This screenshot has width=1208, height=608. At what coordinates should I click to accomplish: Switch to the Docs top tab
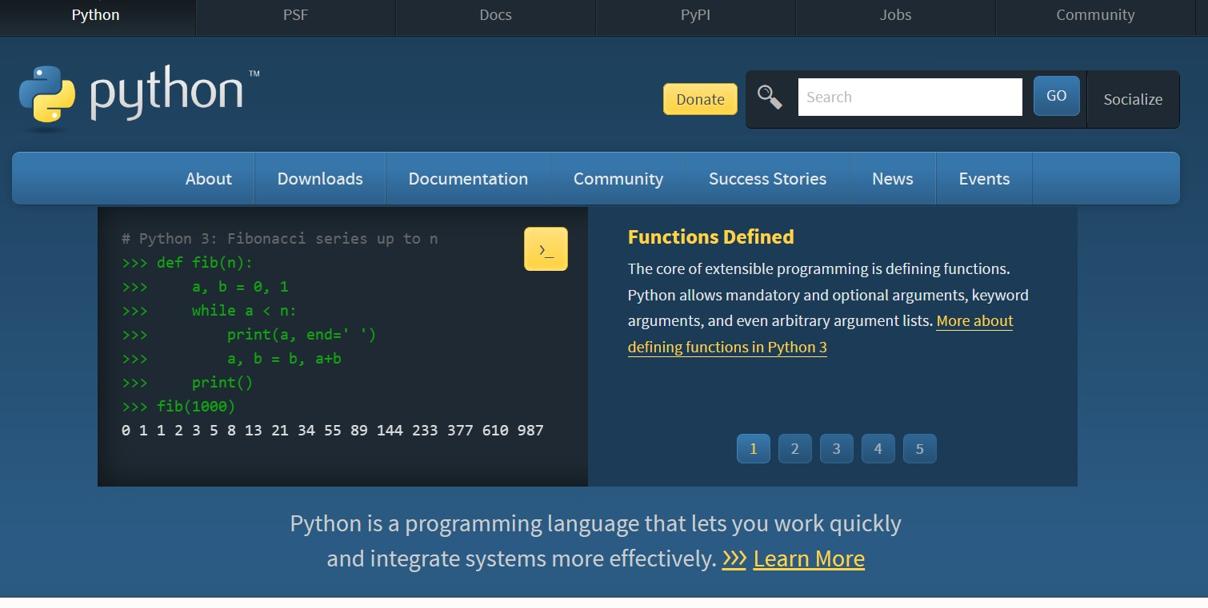click(x=496, y=15)
